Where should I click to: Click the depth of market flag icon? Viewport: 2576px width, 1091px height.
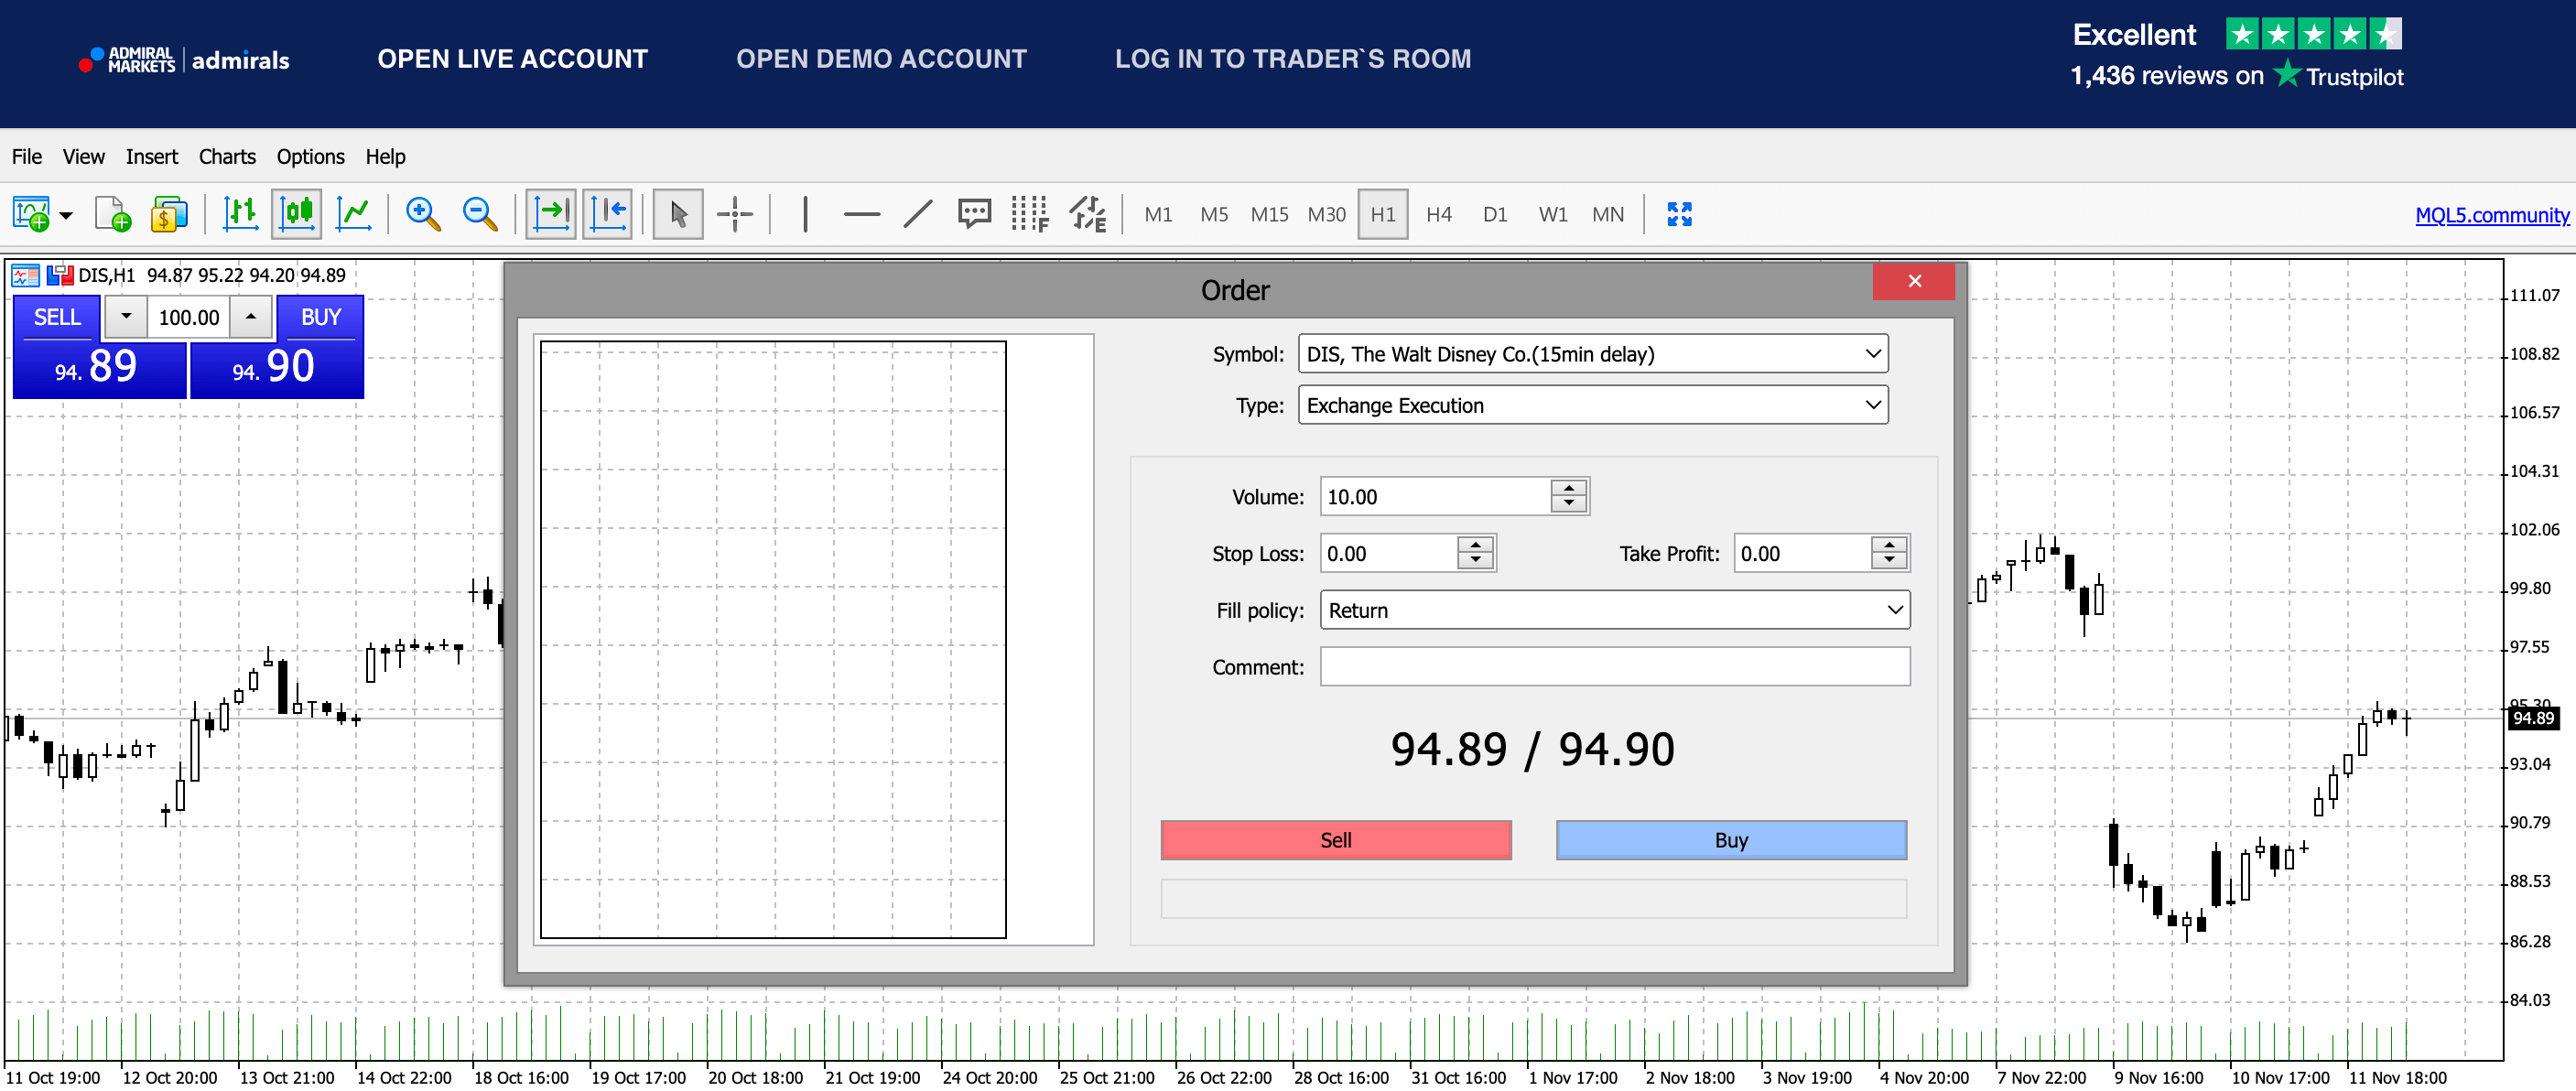pos(61,275)
